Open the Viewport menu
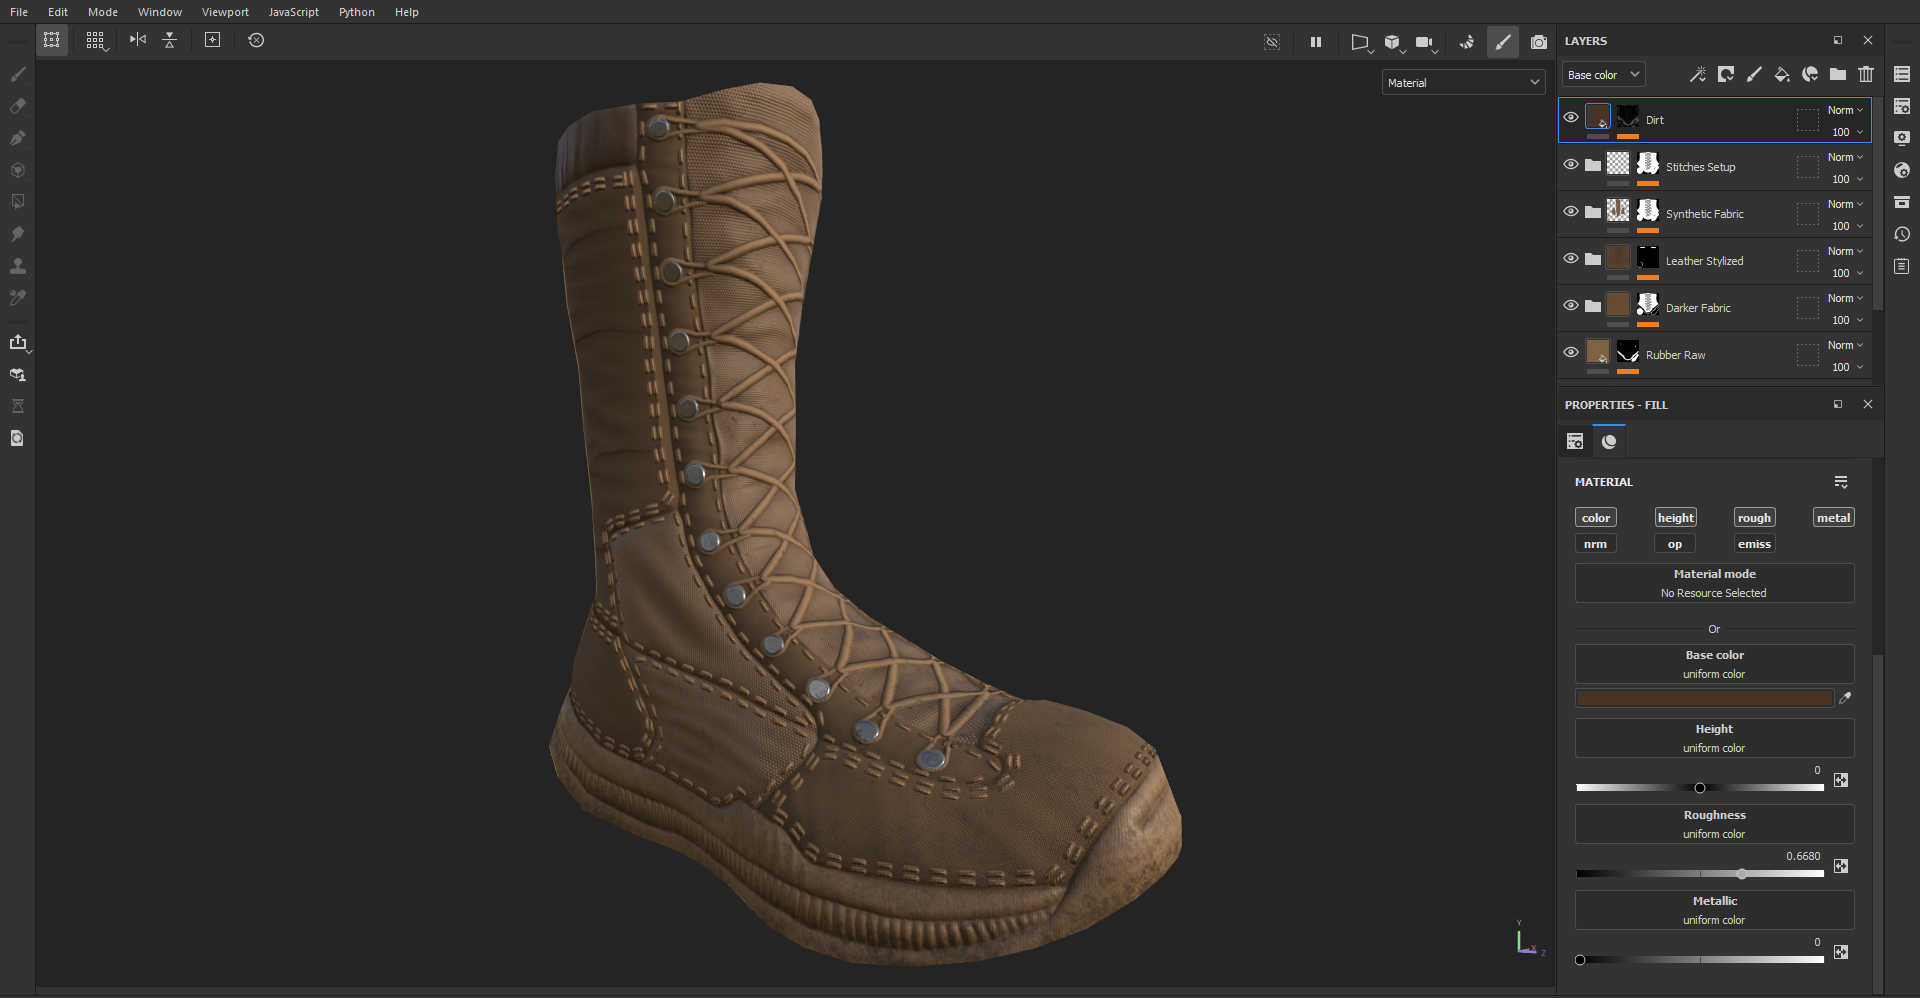 pos(225,12)
